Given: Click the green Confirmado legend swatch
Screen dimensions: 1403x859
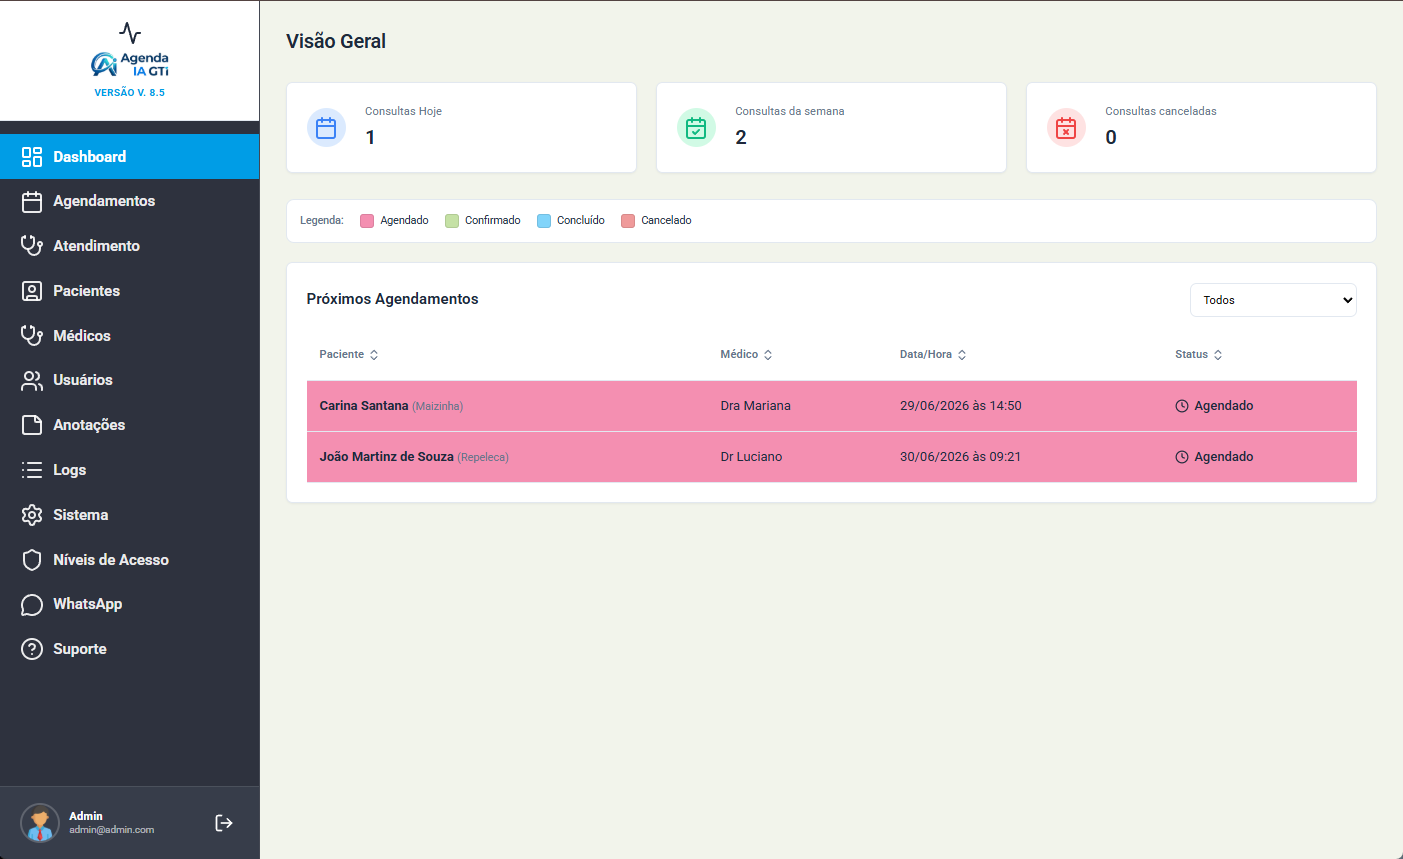Looking at the screenshot, I should (x=452, y=221).
